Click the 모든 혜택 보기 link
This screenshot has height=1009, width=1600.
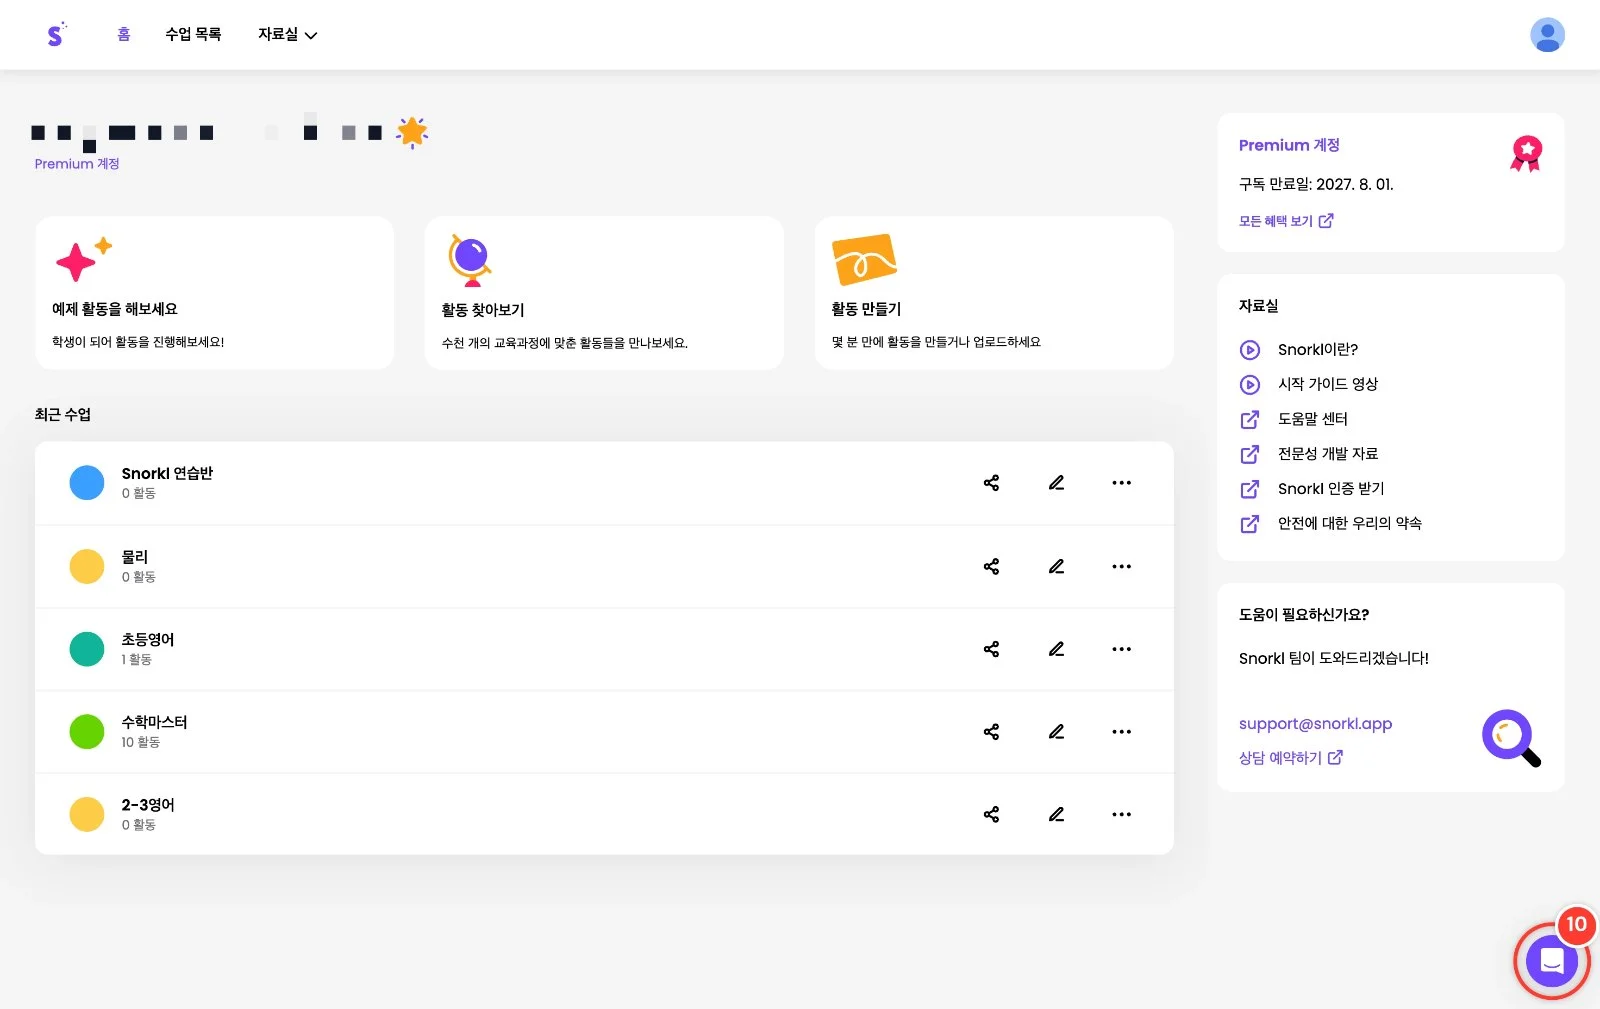point(1286,221)
